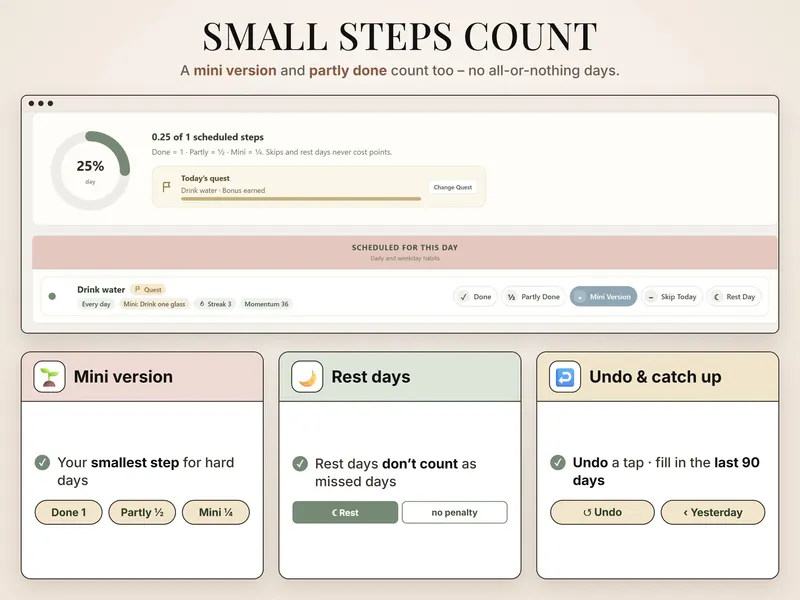This screenshot has height=600, width=800.
Task: Click the Mini ¼ pill
Action: tap(216, 512)
